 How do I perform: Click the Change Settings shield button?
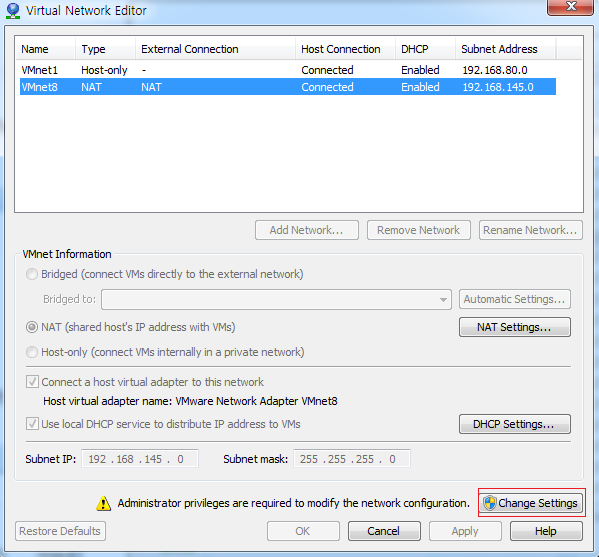531,503
